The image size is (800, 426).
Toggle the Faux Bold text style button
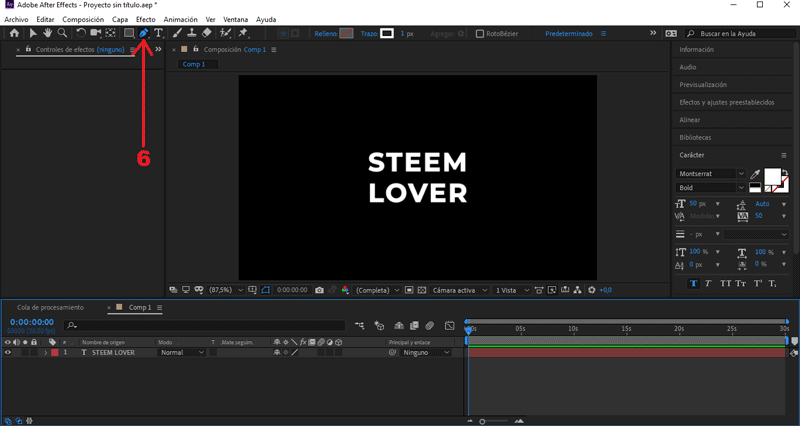click(x=693, y=284)
